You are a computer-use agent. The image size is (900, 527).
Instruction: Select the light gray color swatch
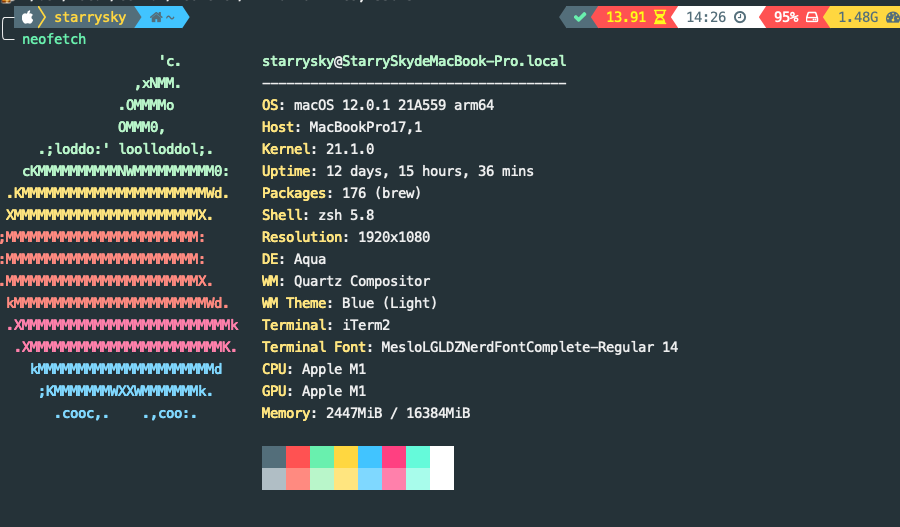274,479
